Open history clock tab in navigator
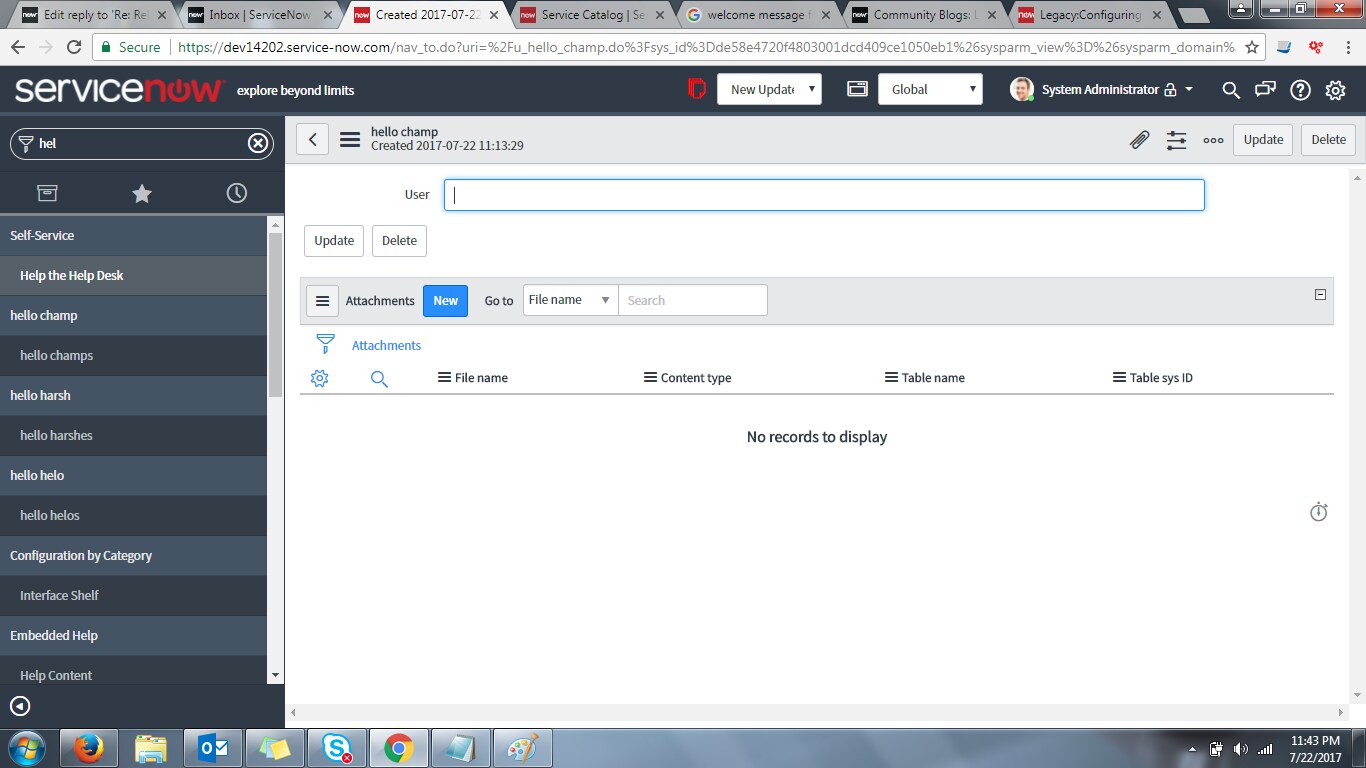Screen dimensions: 1366x768 click(x=237, y=193)
